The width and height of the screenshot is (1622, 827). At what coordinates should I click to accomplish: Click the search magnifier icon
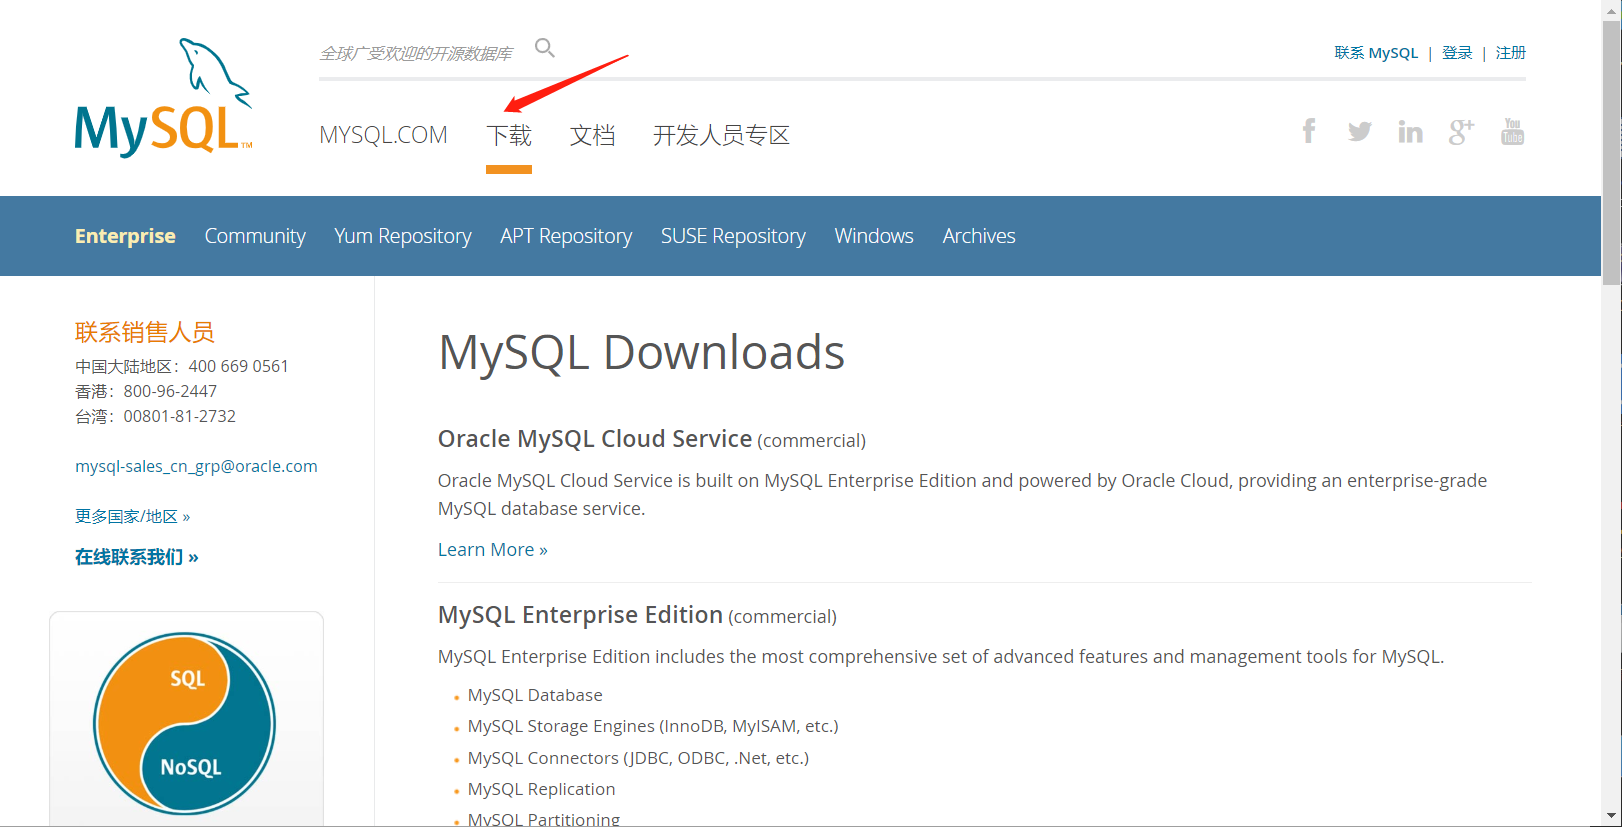tap(545, 47)
